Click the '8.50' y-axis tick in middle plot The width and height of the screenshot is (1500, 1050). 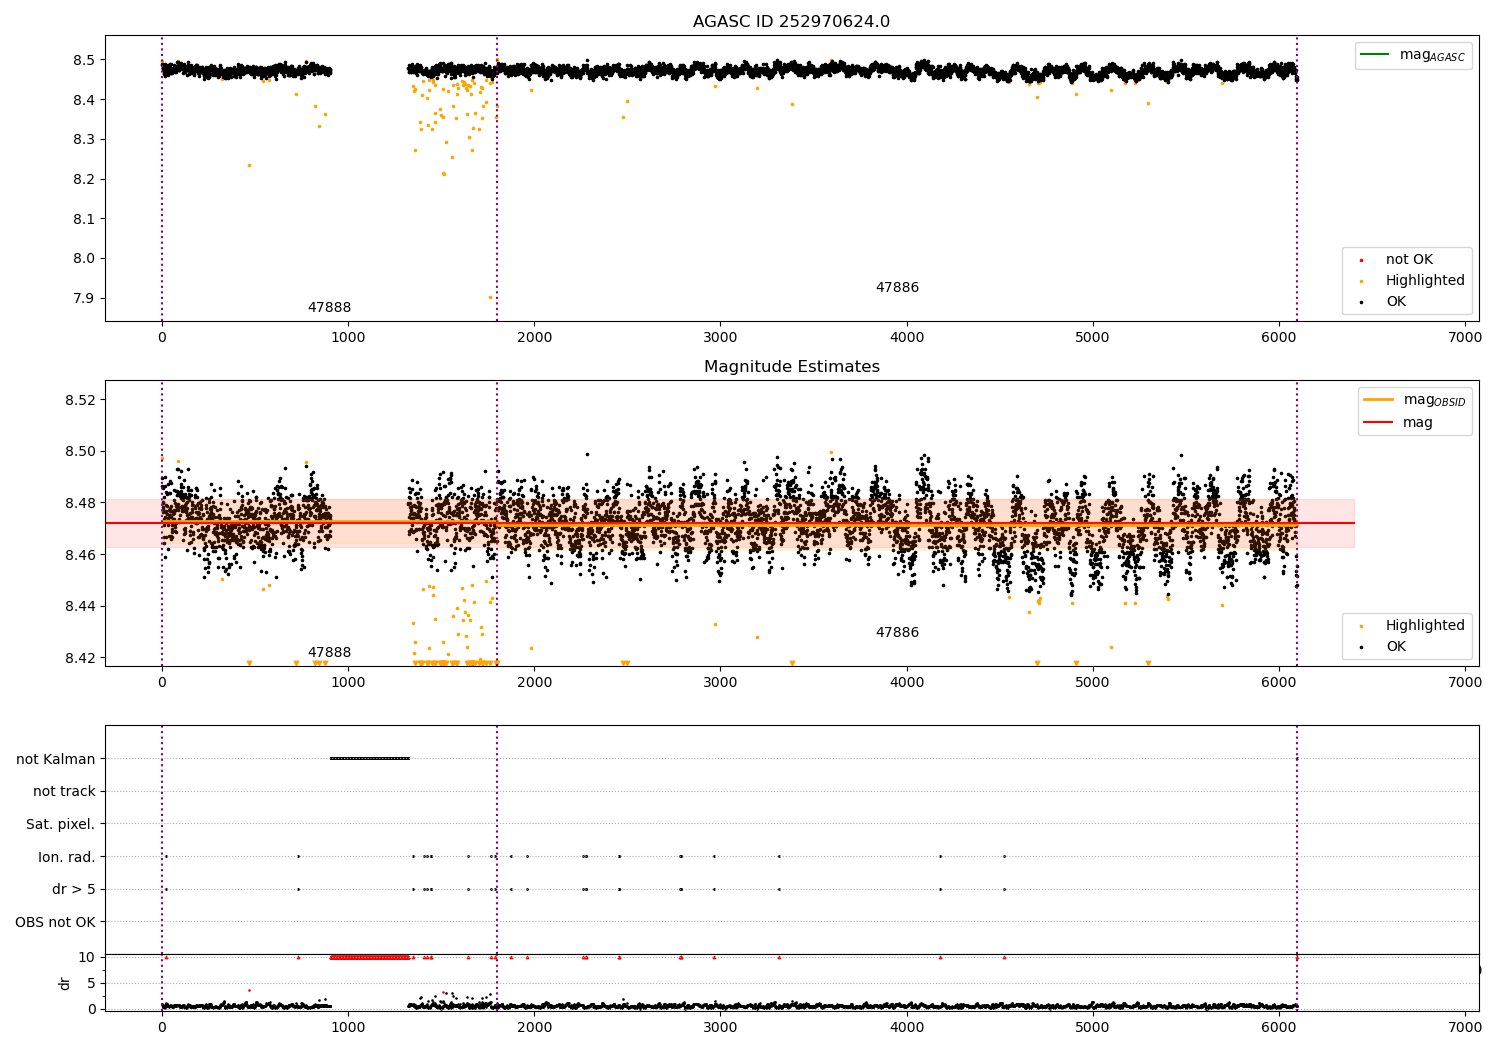coord(80,451)
